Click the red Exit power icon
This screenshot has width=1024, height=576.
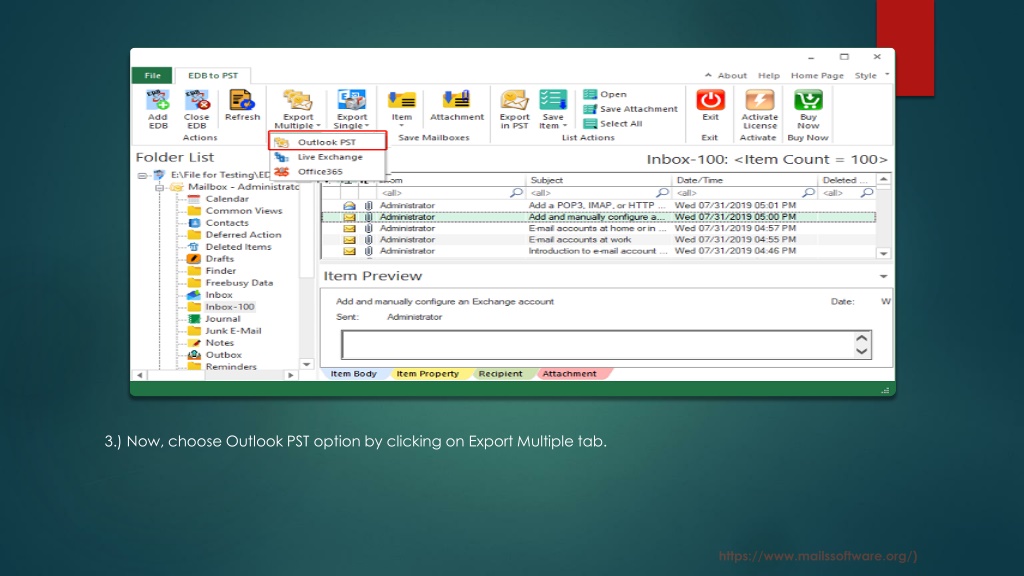coord(710,101)
